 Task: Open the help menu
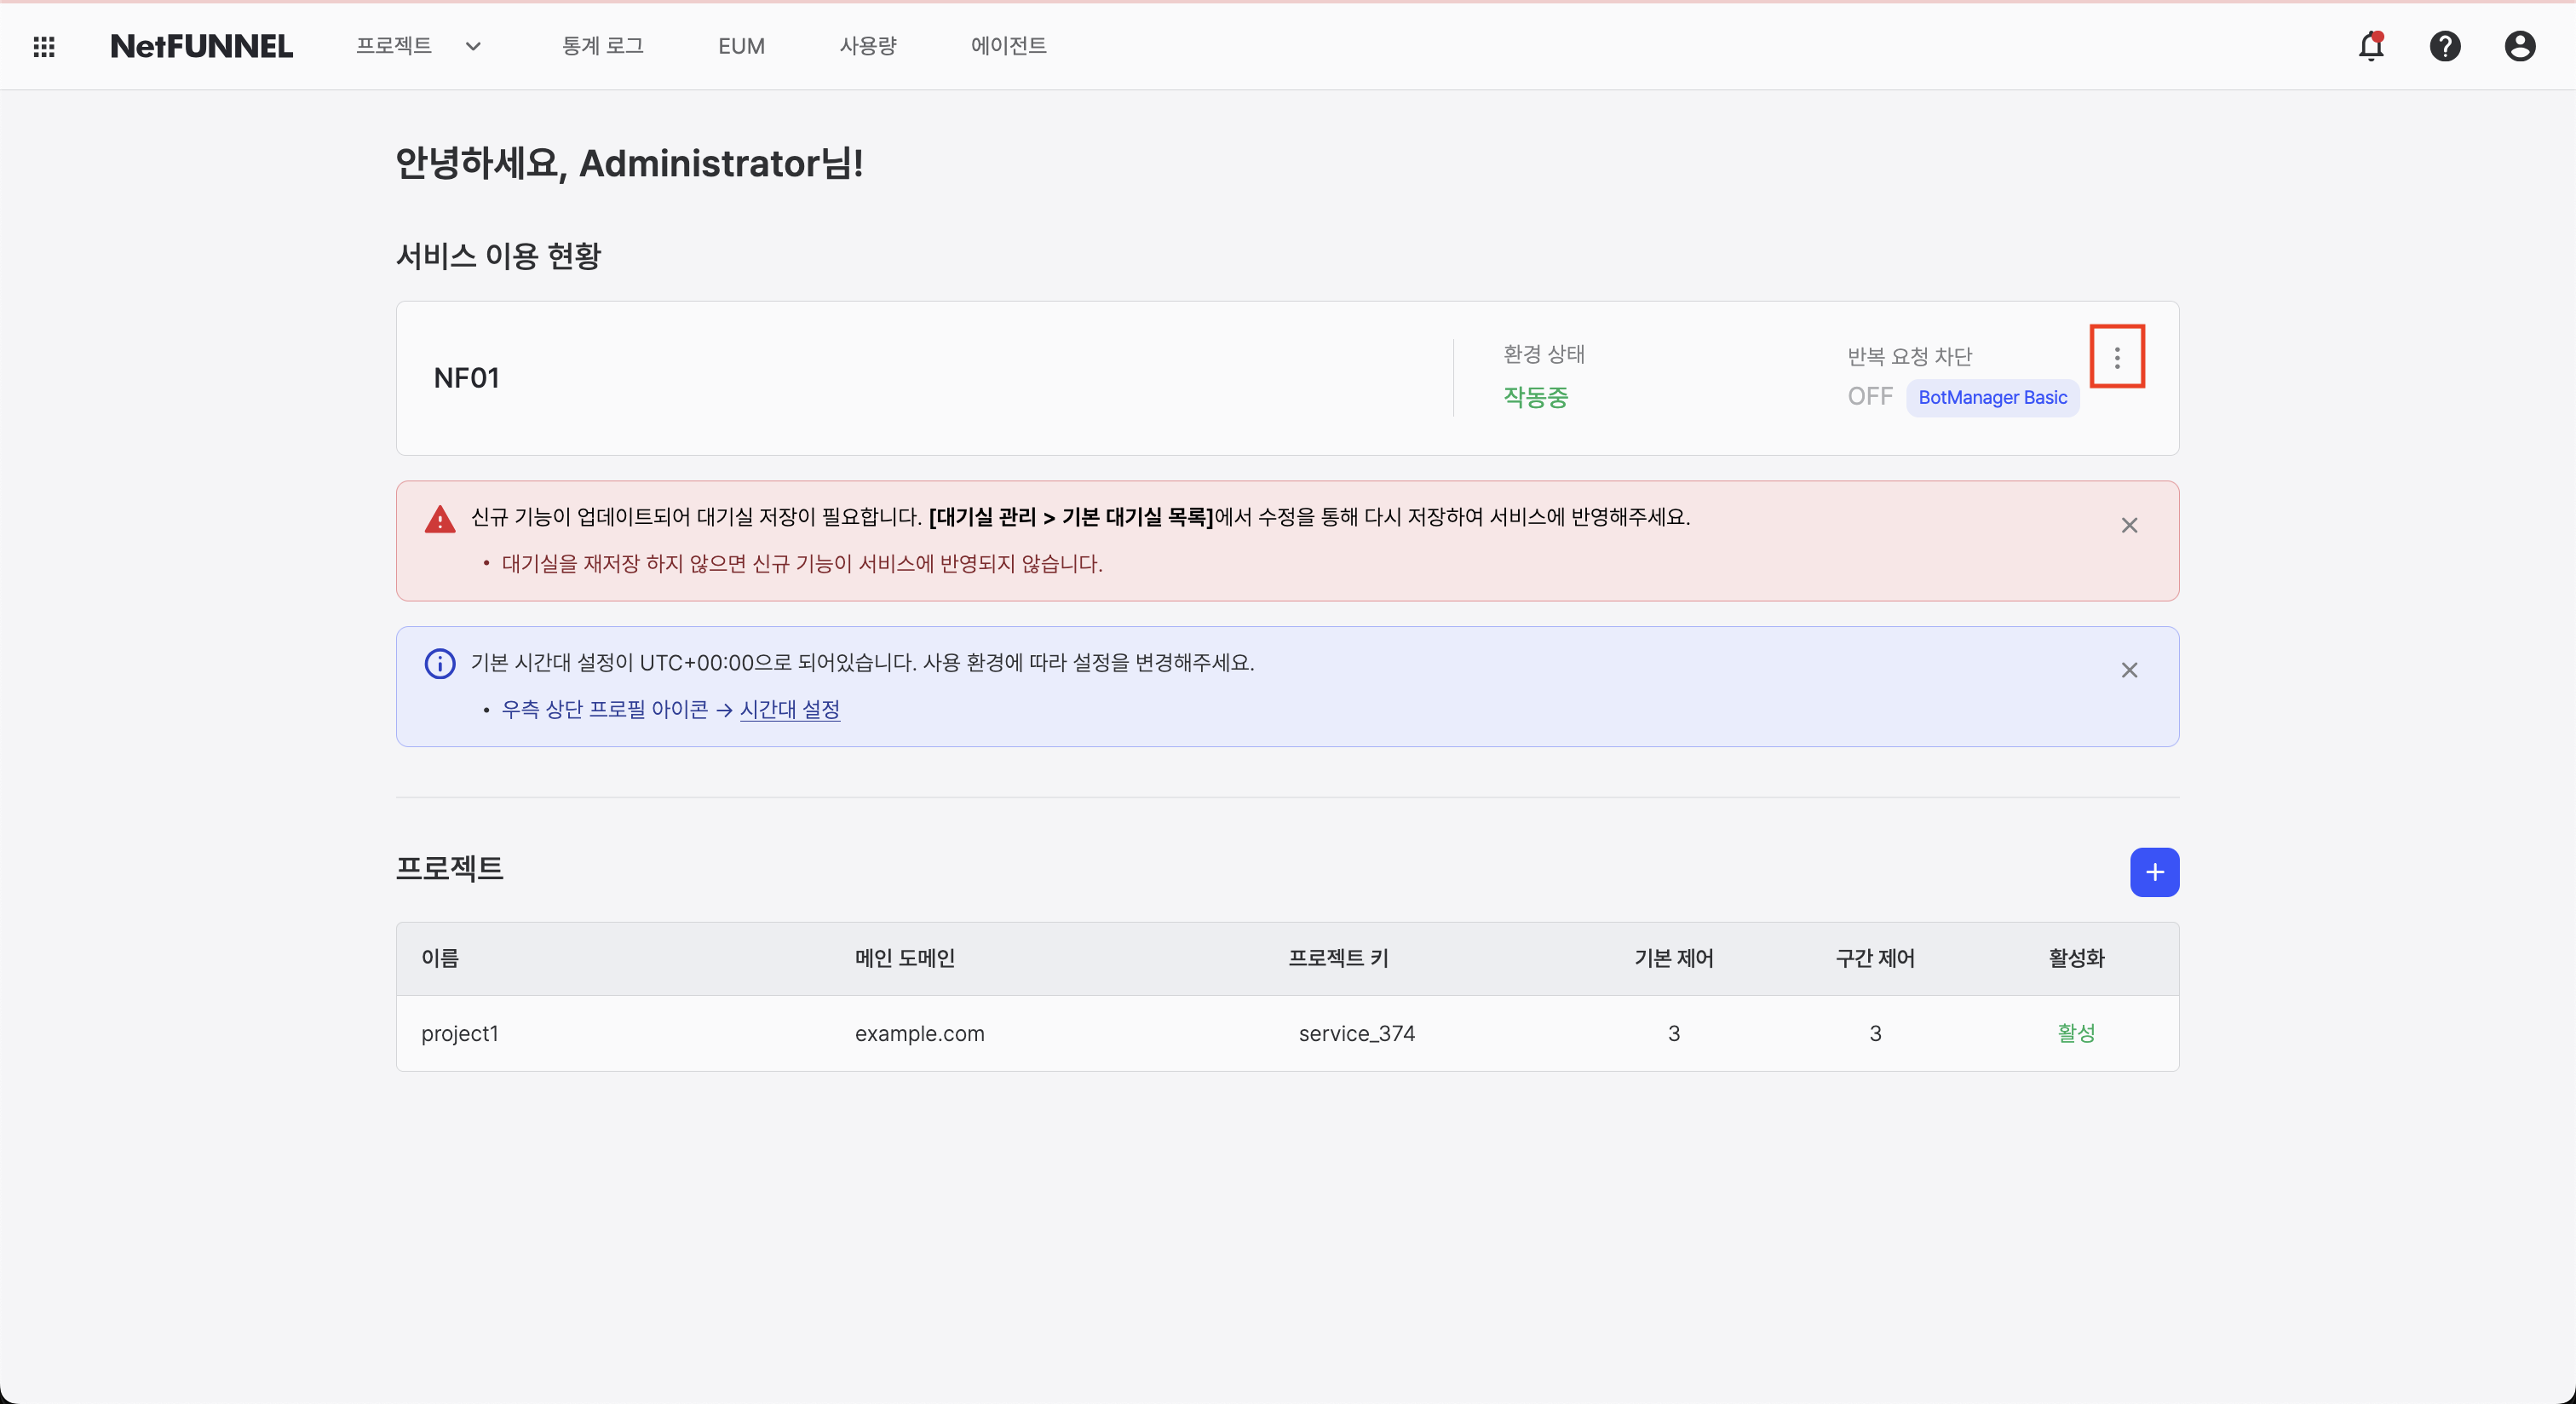(2446, 46)
